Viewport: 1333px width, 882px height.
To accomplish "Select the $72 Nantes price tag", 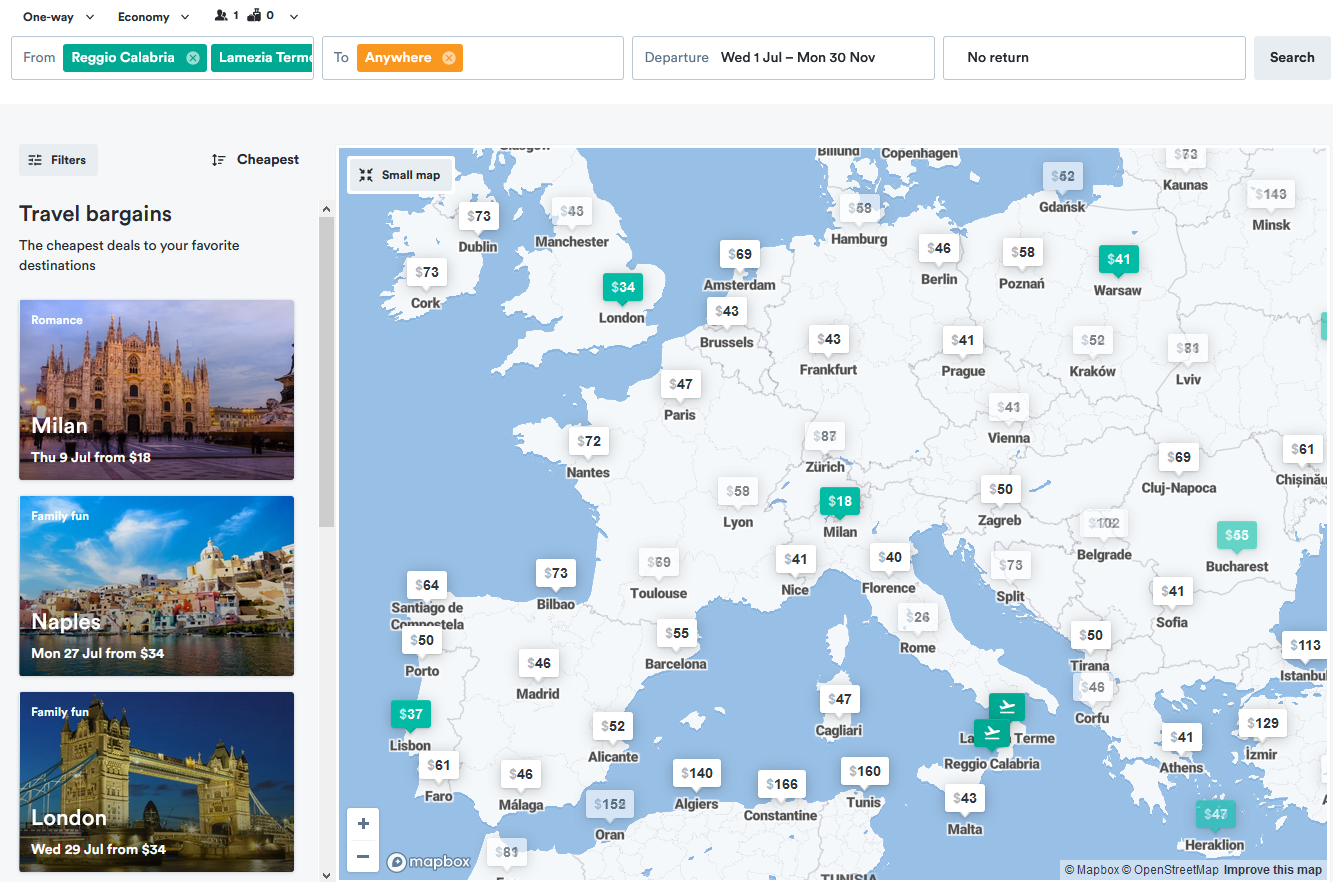I will 589,441.
